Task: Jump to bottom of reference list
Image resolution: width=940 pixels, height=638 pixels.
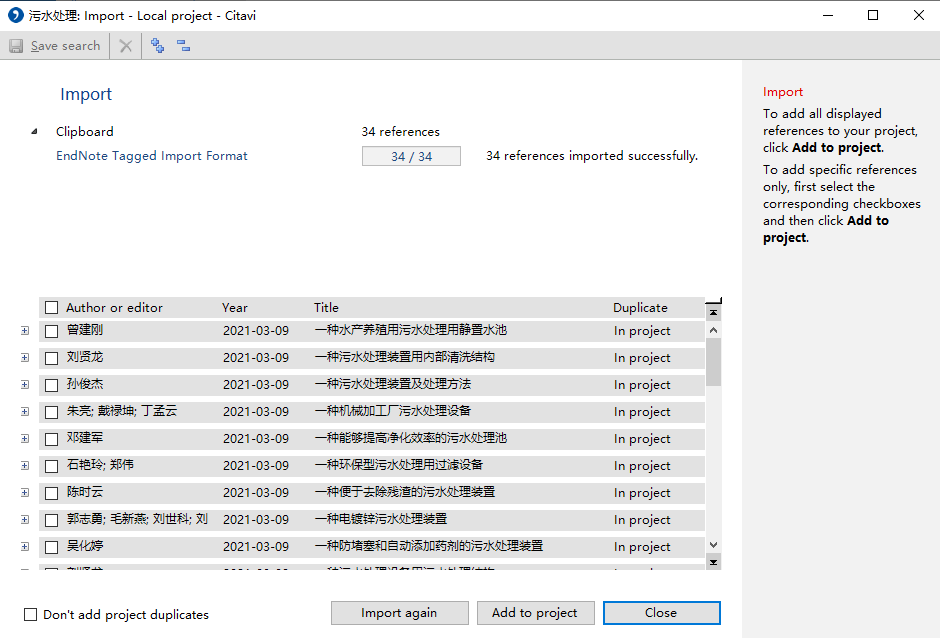Action: (713, 562)
